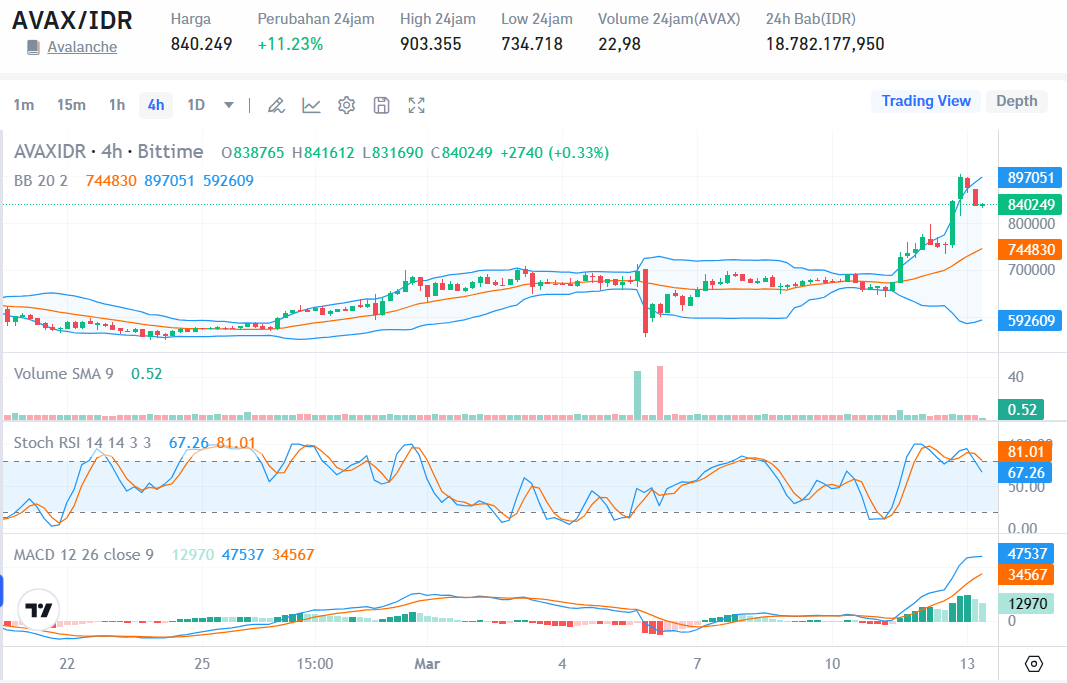1067x683 pixels.
Task: Click the 22 date label on time axis
Action: (67, 664)
